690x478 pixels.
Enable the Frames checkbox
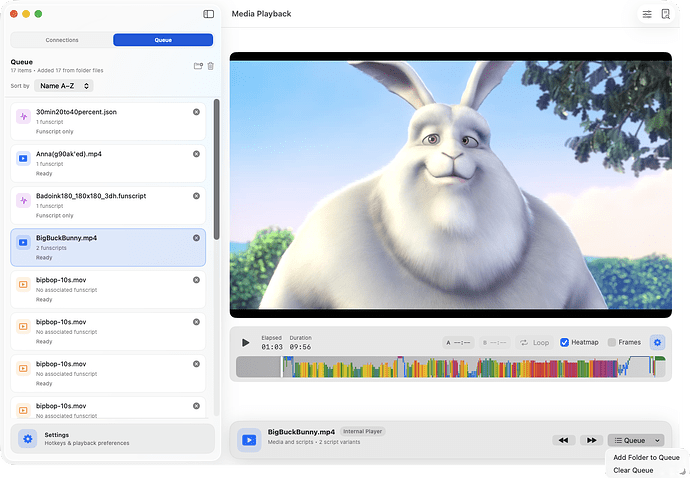pos(612,342)
